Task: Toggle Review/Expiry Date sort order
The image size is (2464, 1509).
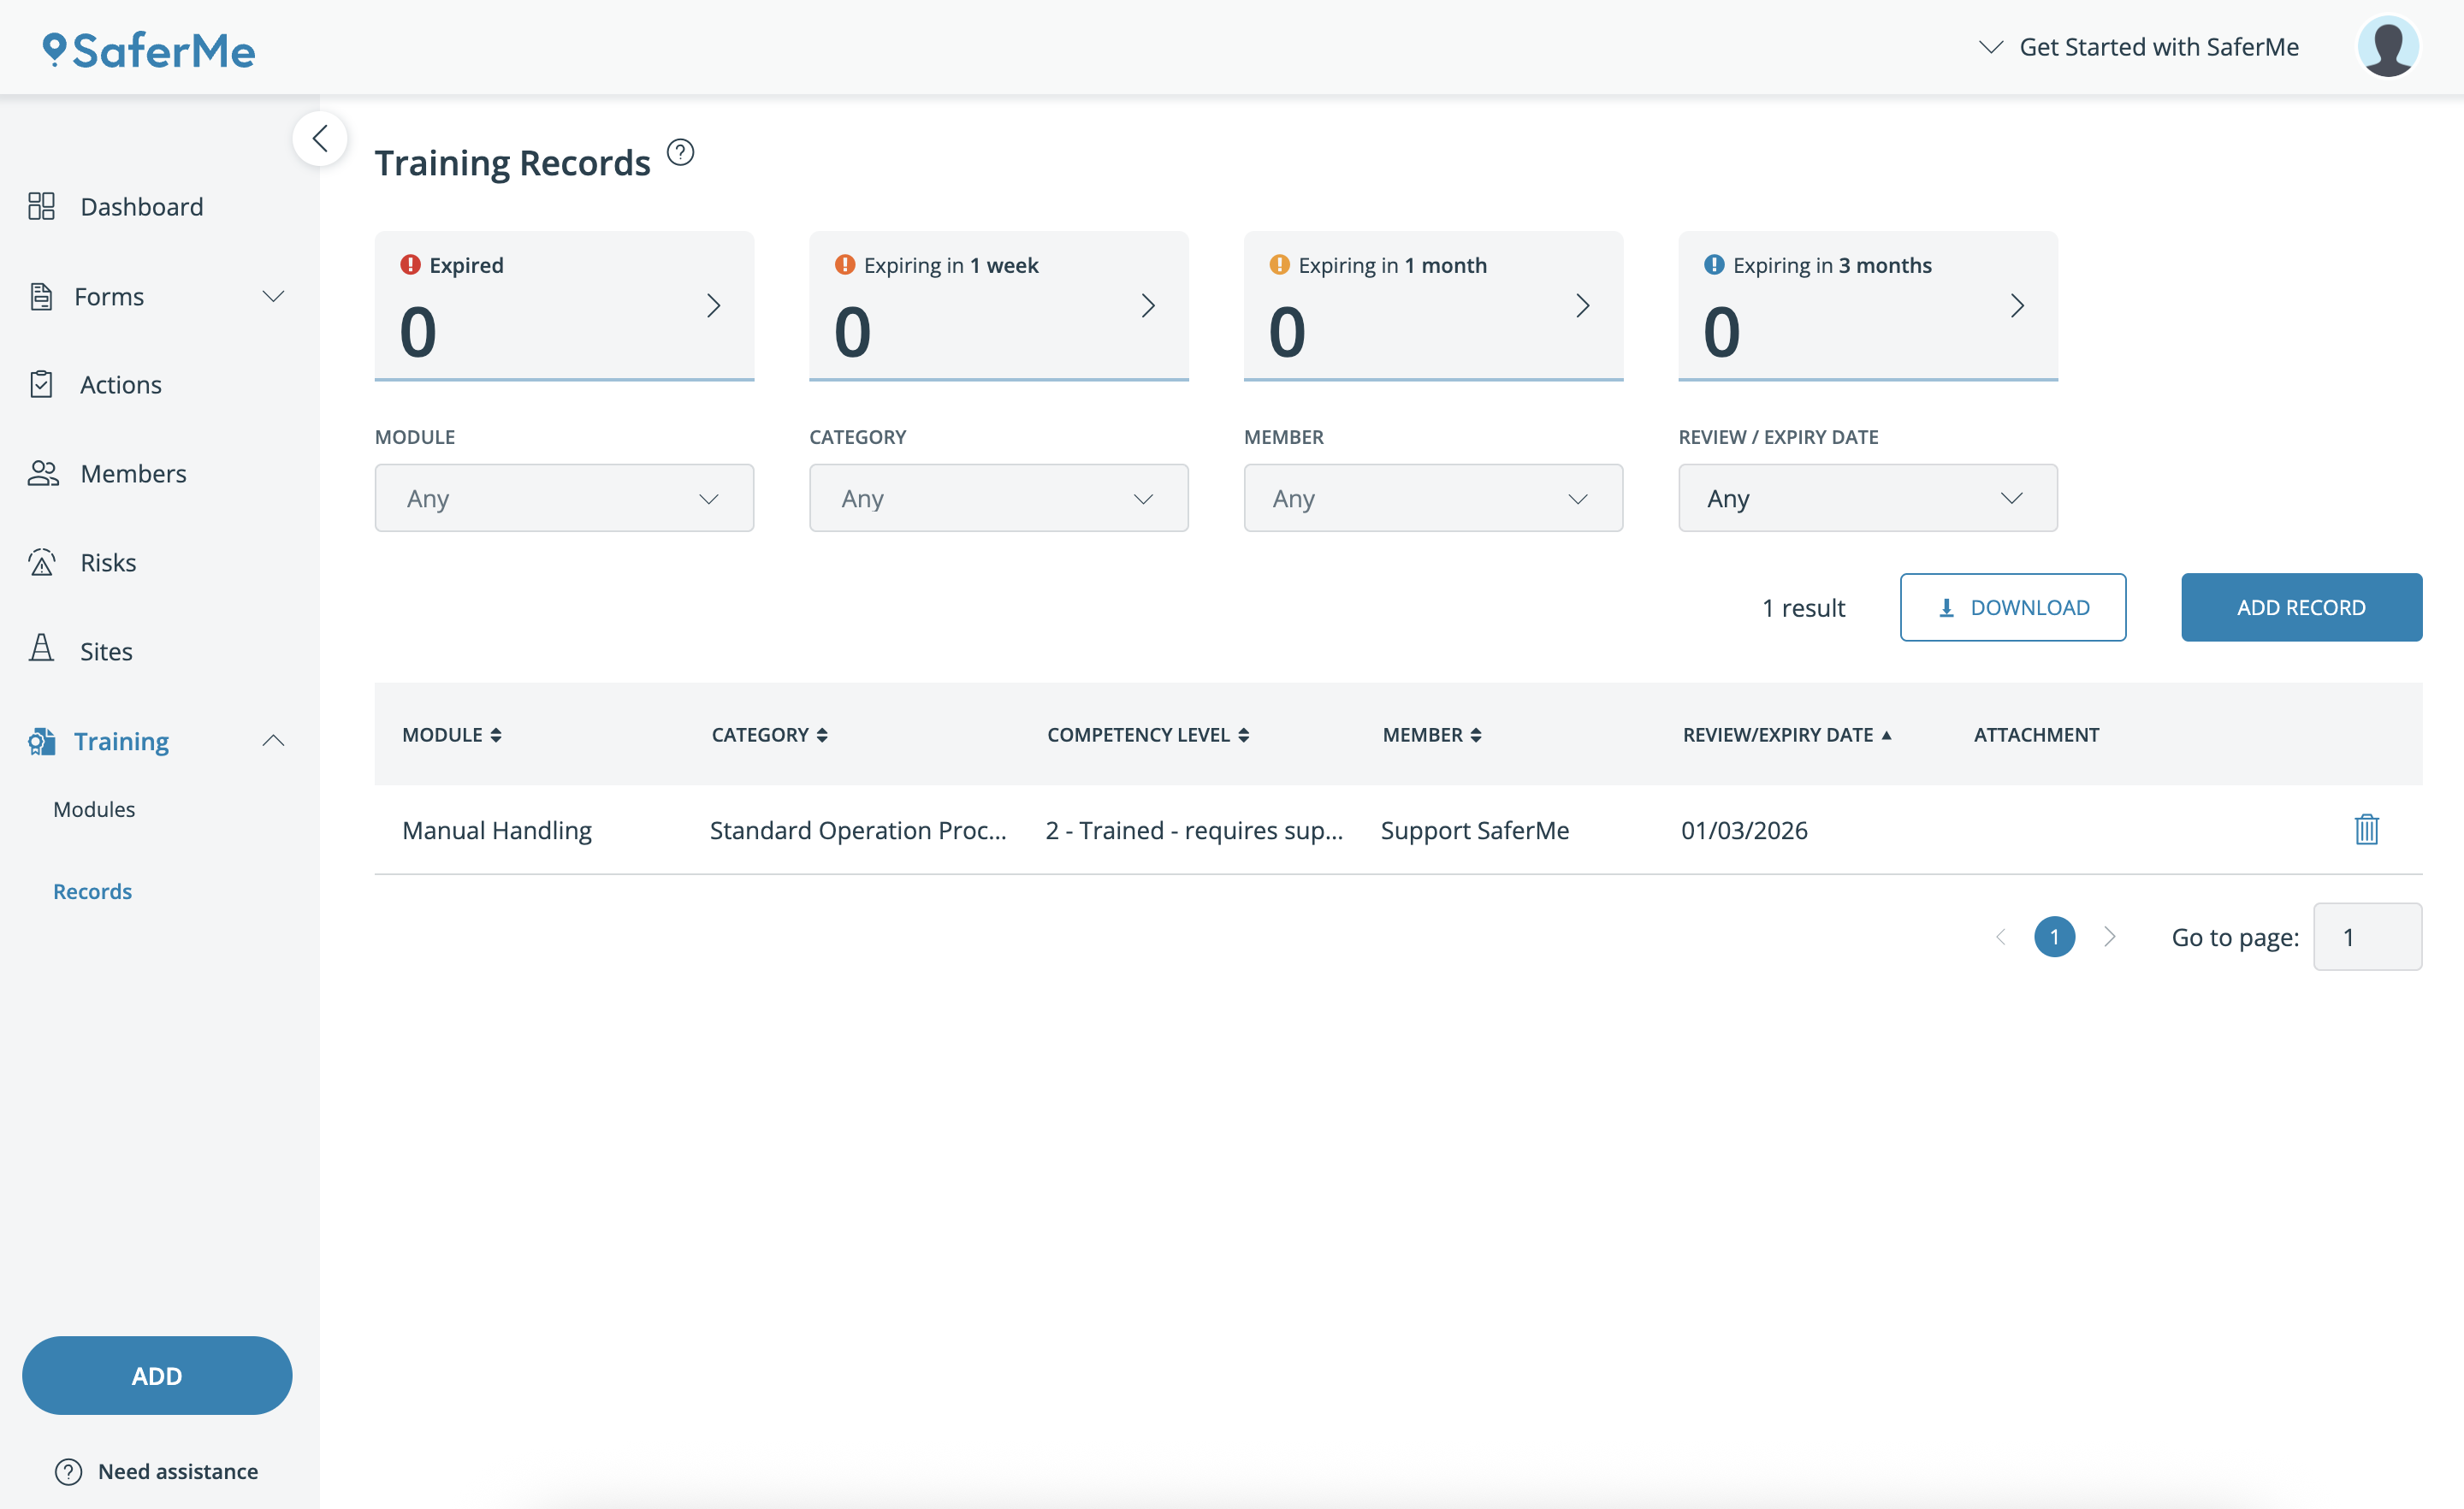Action: tap(1786, 735)
